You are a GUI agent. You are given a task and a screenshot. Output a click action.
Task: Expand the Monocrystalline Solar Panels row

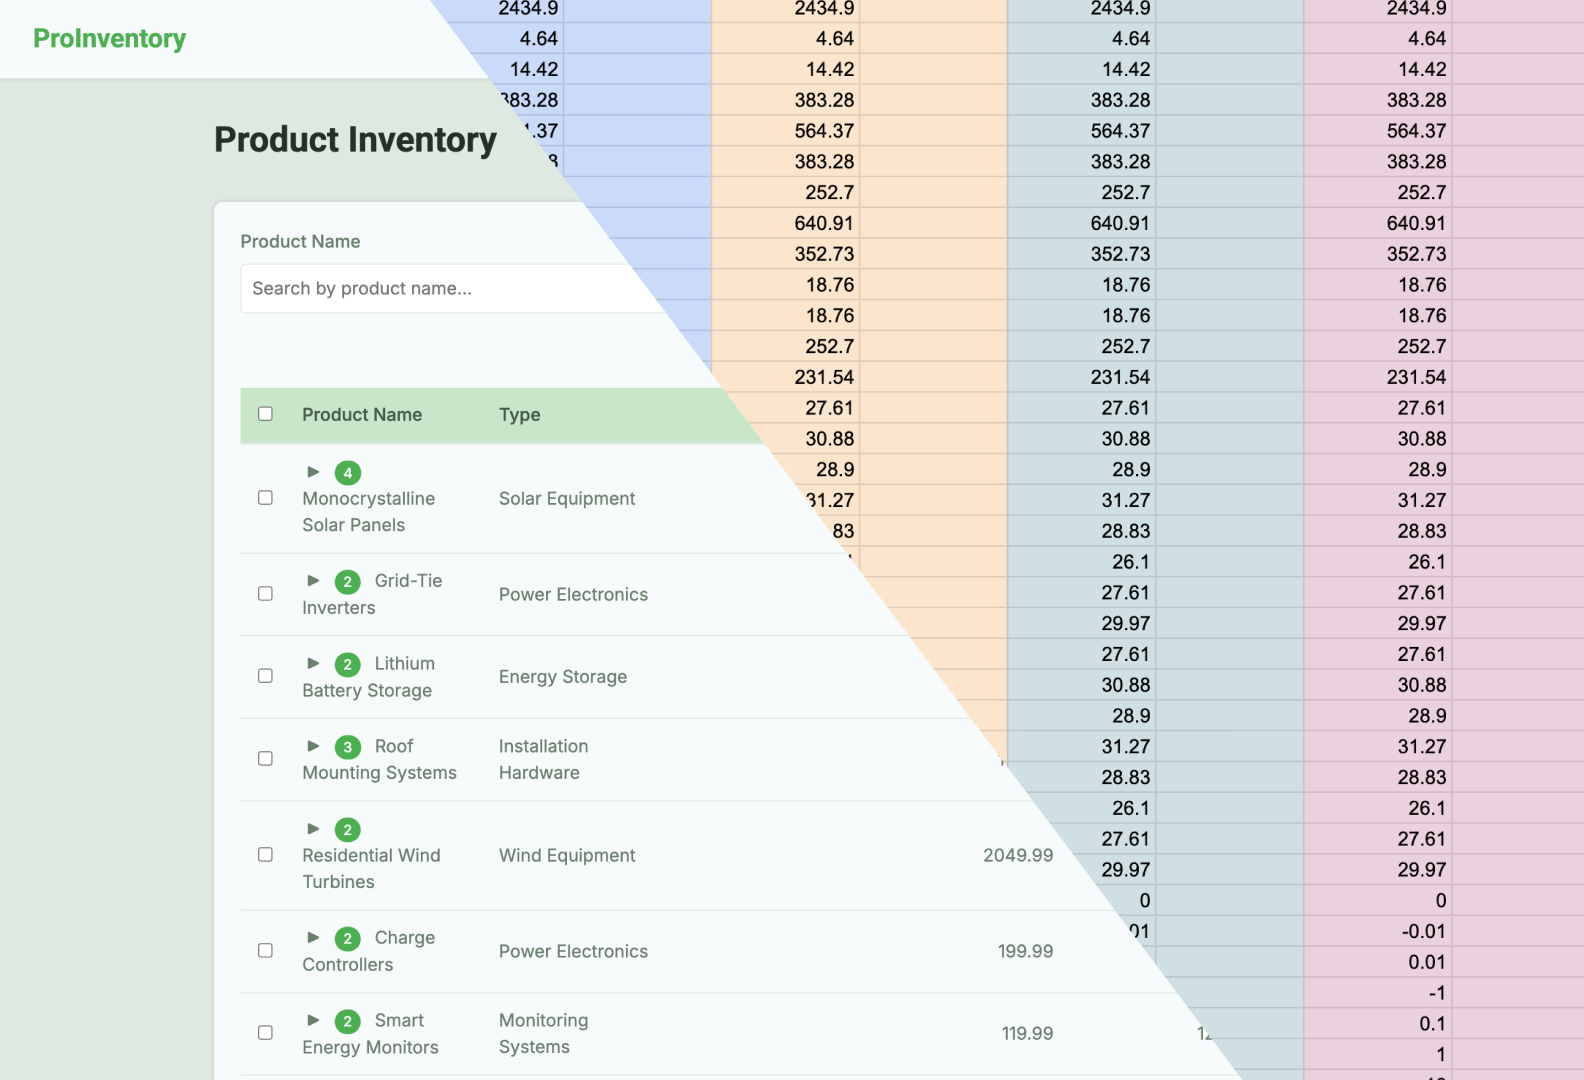pyautogui.click(x=313, y=472)
